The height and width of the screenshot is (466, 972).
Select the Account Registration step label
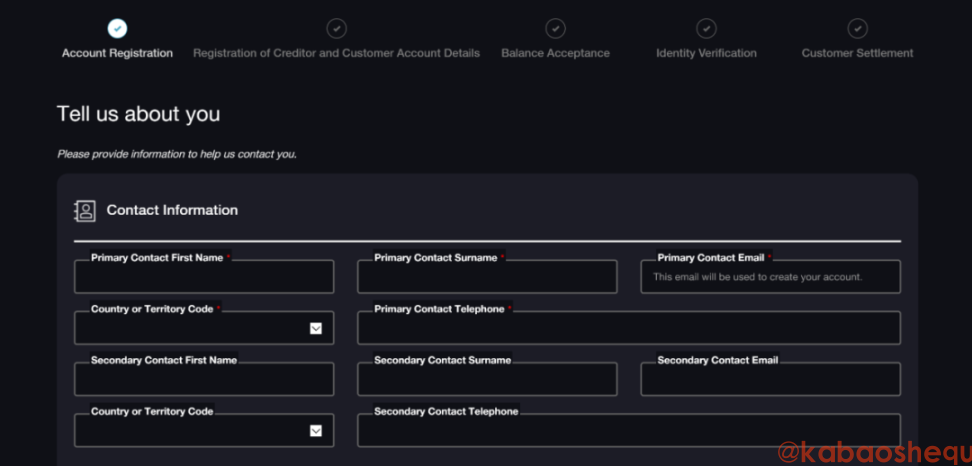coord(117,53)
